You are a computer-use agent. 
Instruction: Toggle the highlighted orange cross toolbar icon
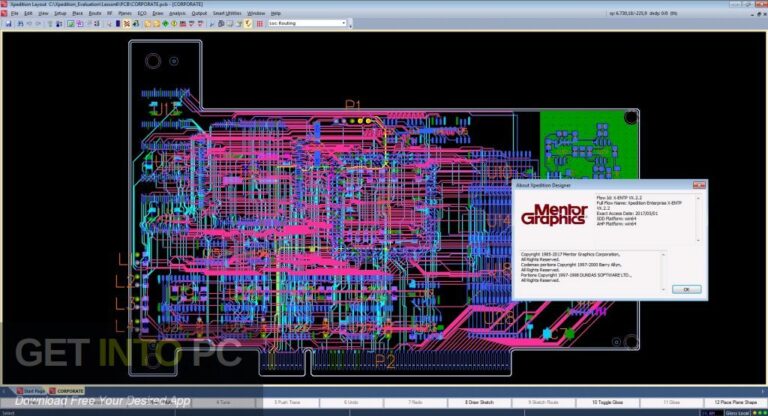[127, 24]
